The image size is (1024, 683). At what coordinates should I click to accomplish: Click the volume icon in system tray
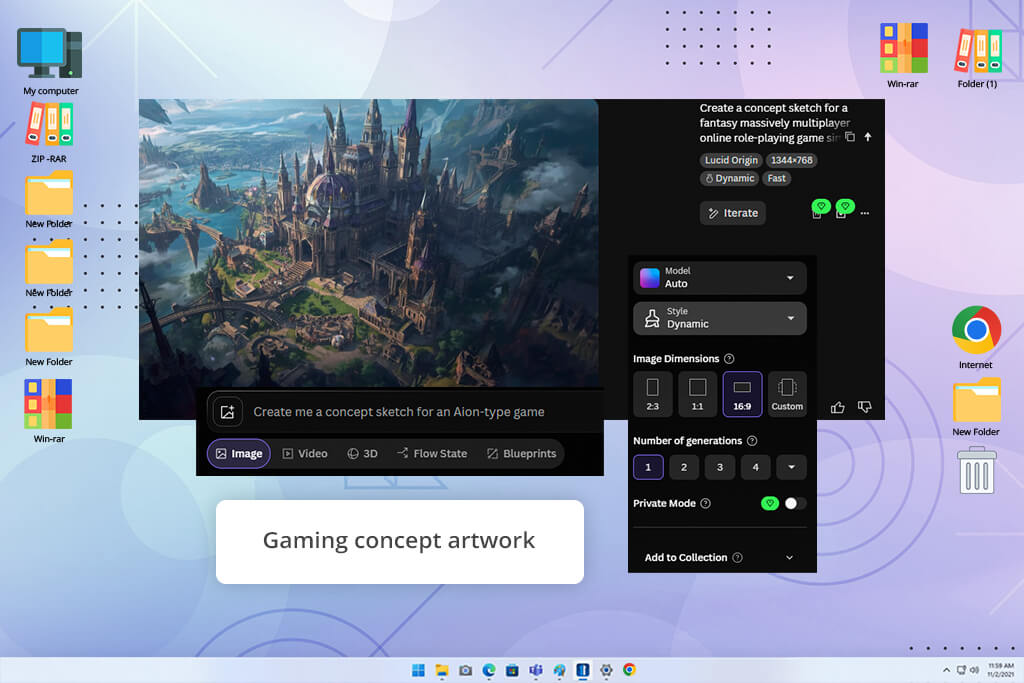click(x=974, y=670)
